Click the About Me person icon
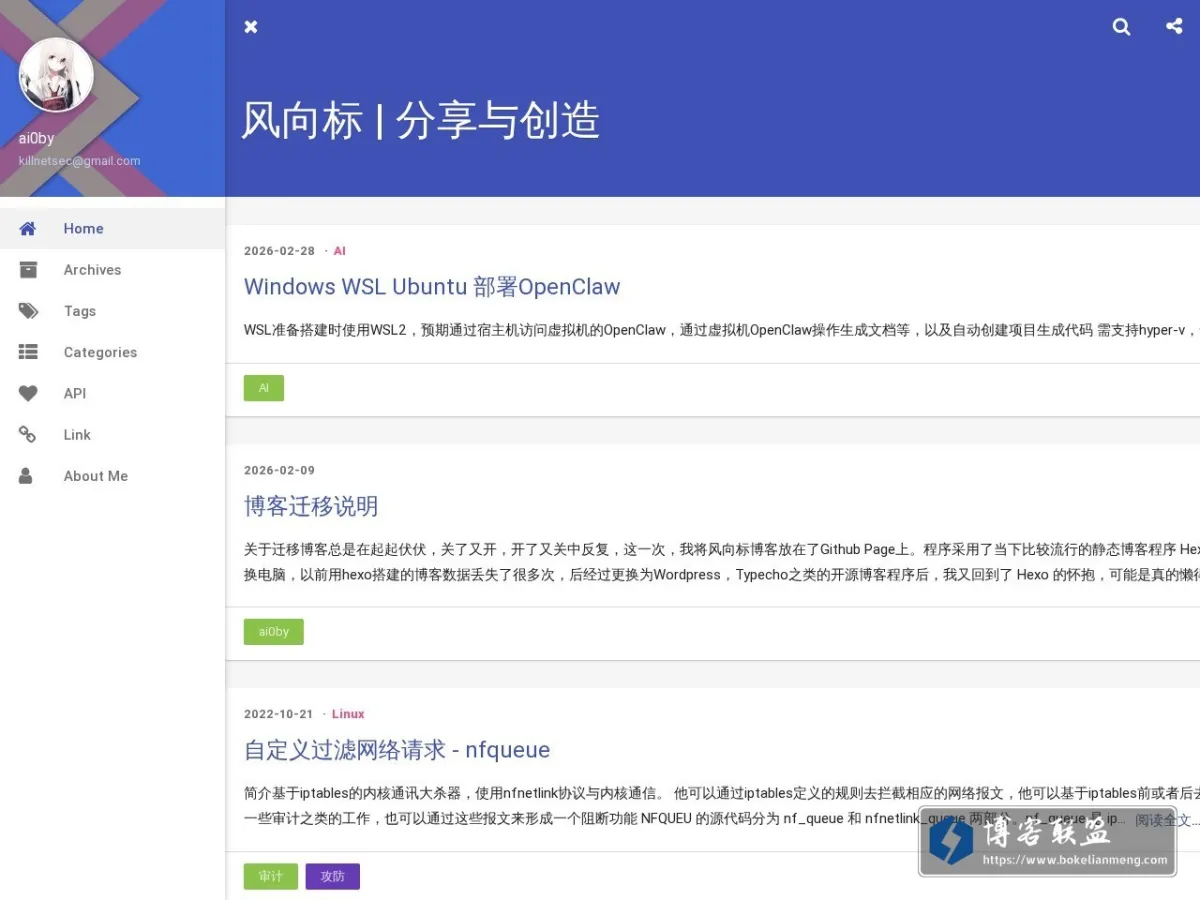This screenshot has width=1200, height=900. 26,476
